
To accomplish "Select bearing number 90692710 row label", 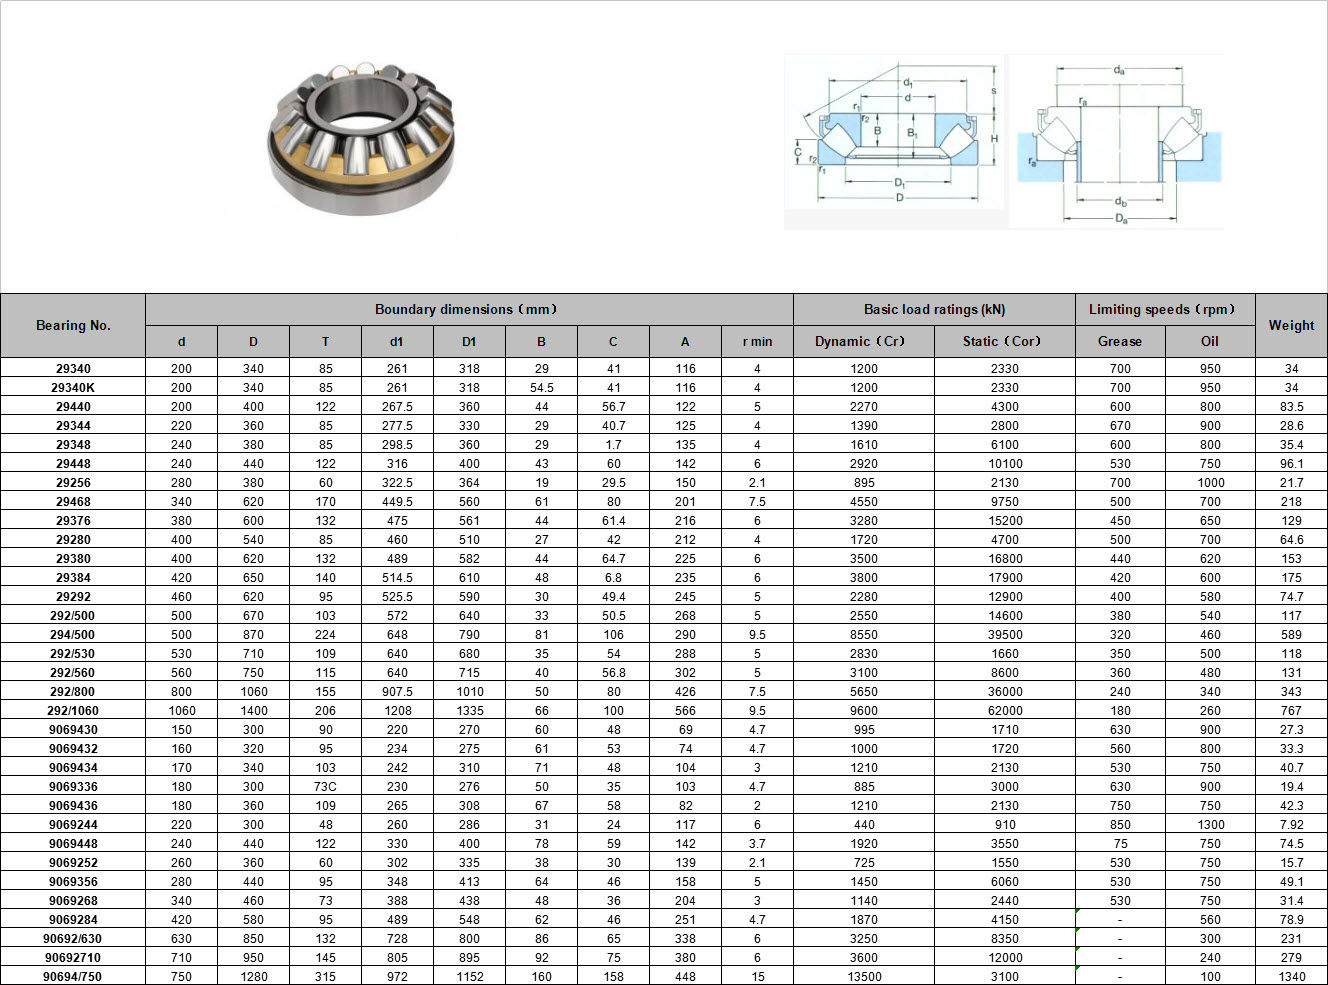I will tap(73, 958).
